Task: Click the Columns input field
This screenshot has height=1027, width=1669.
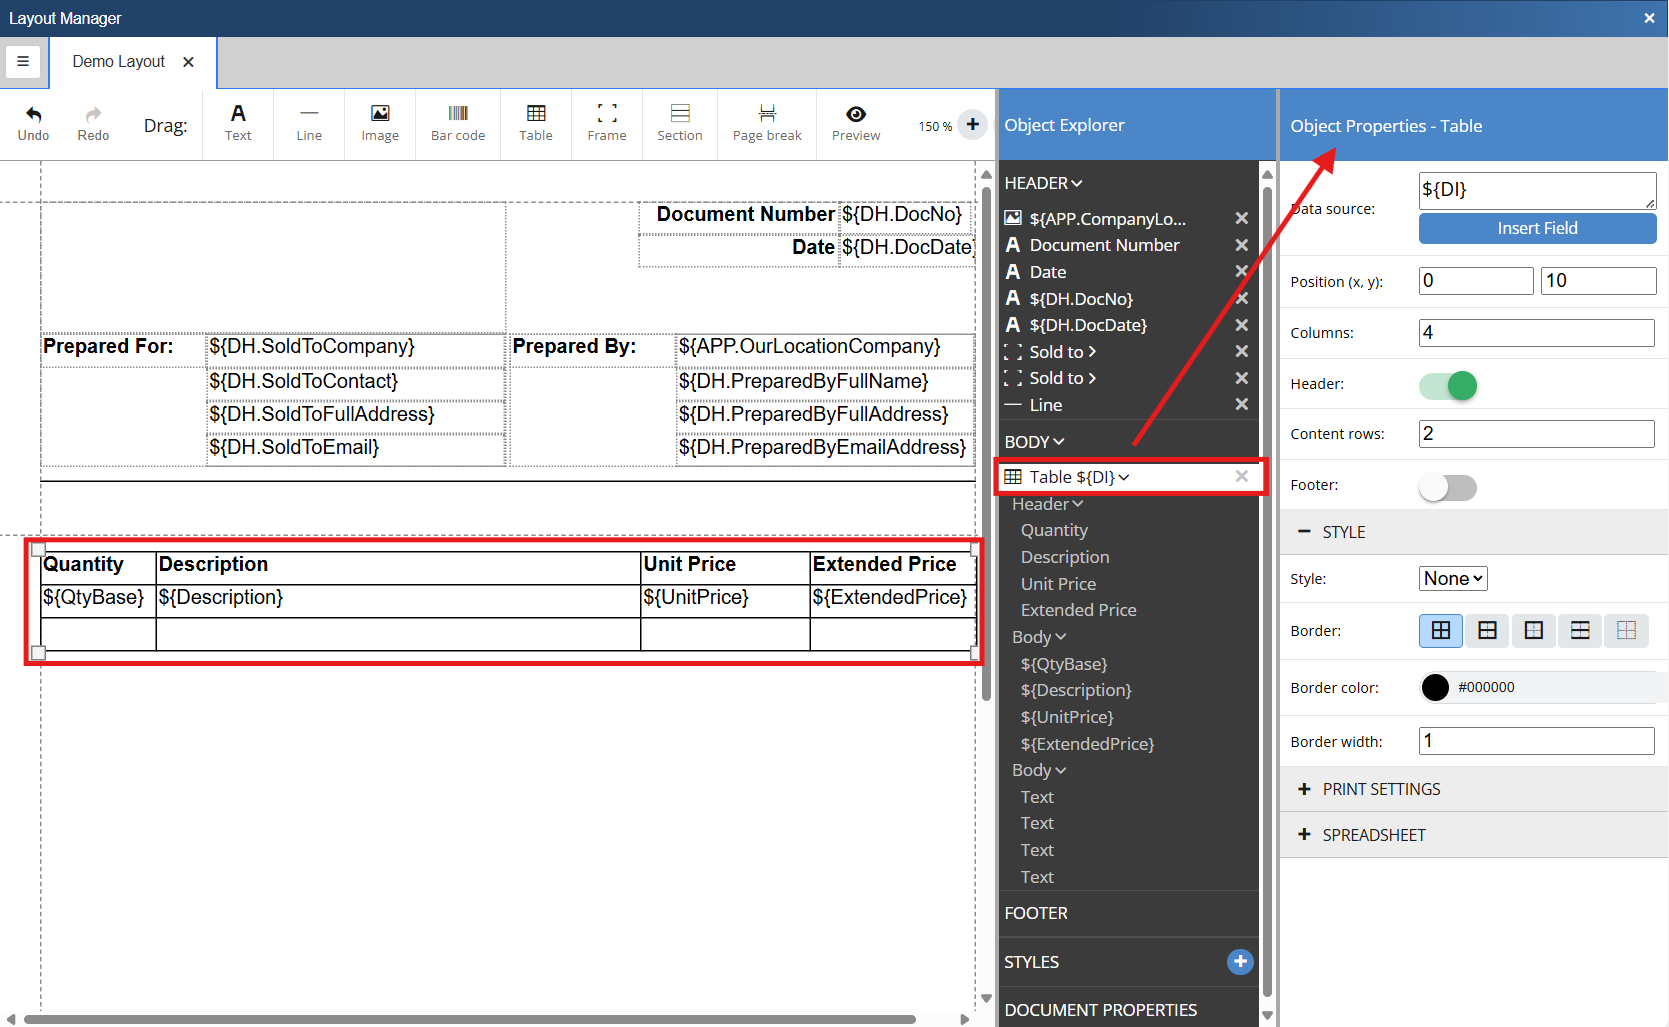Action: 1536,333
